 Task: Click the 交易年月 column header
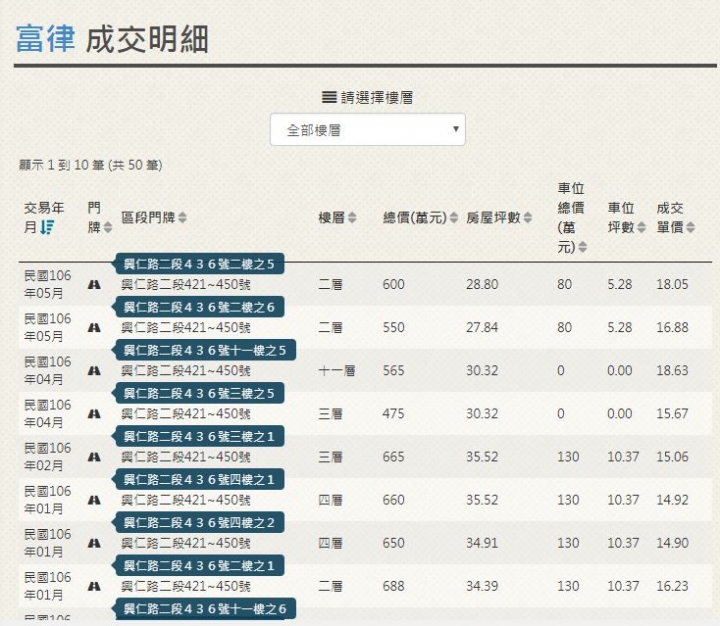point(44,217)
